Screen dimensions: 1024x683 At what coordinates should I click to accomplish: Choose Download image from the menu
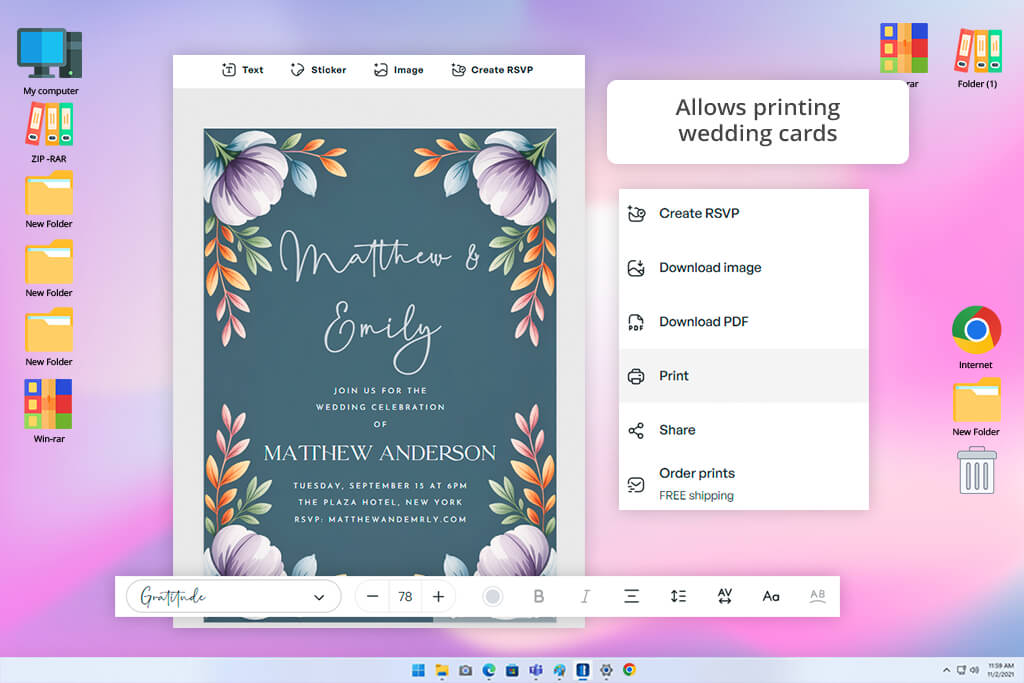coord(743,268)
